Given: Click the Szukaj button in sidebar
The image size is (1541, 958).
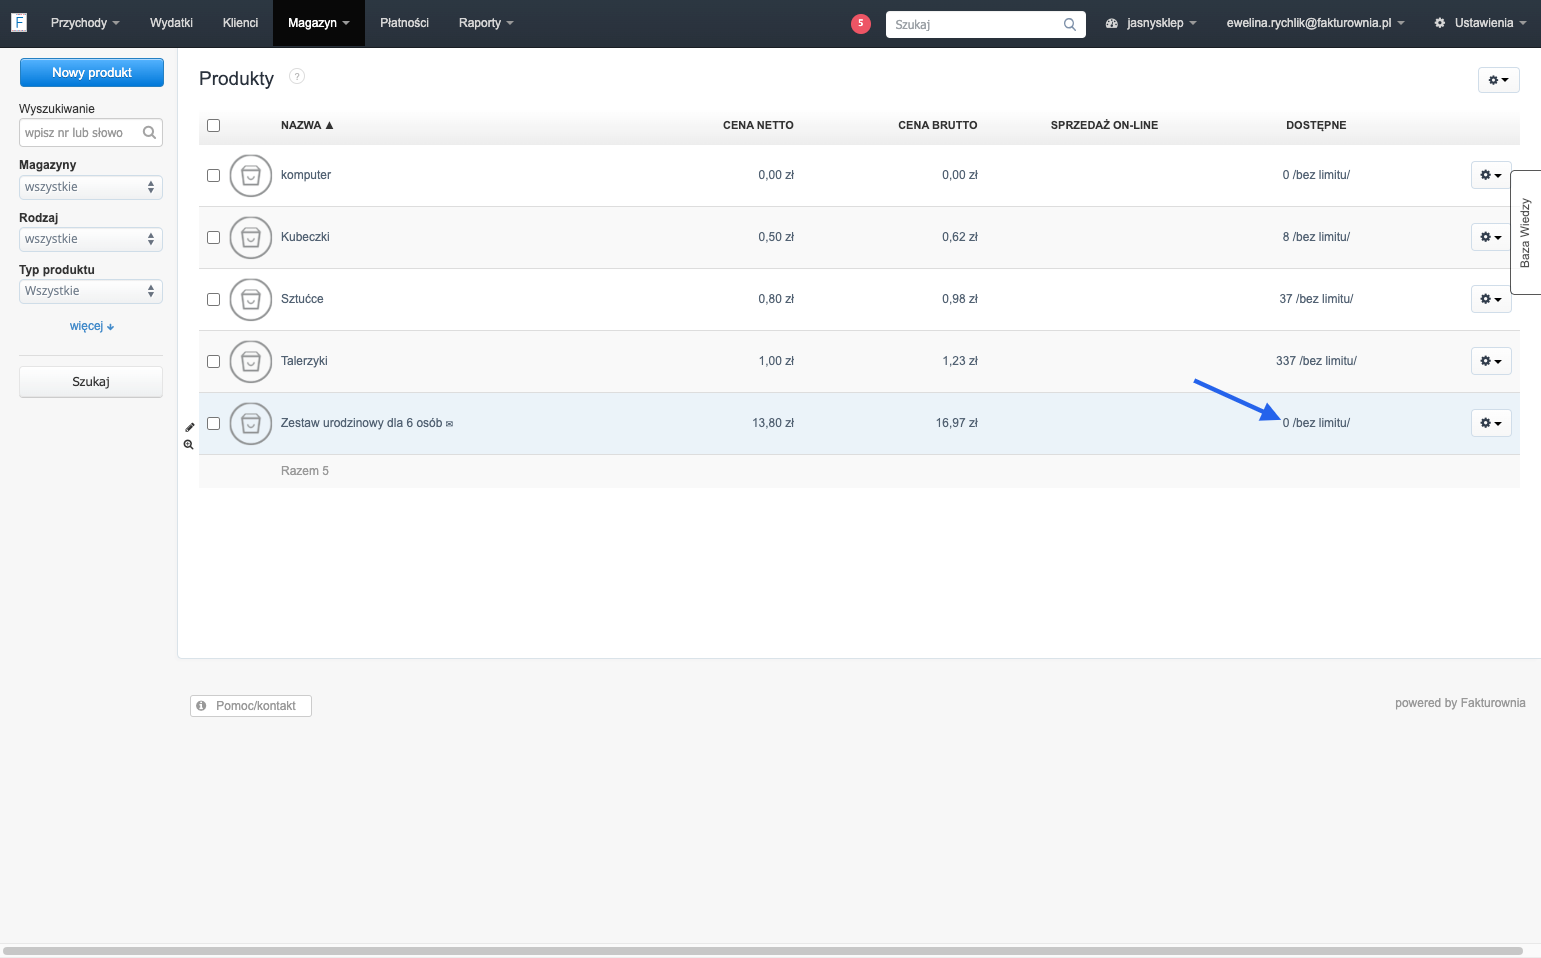Looking at the screenshot, I should 91,382.
